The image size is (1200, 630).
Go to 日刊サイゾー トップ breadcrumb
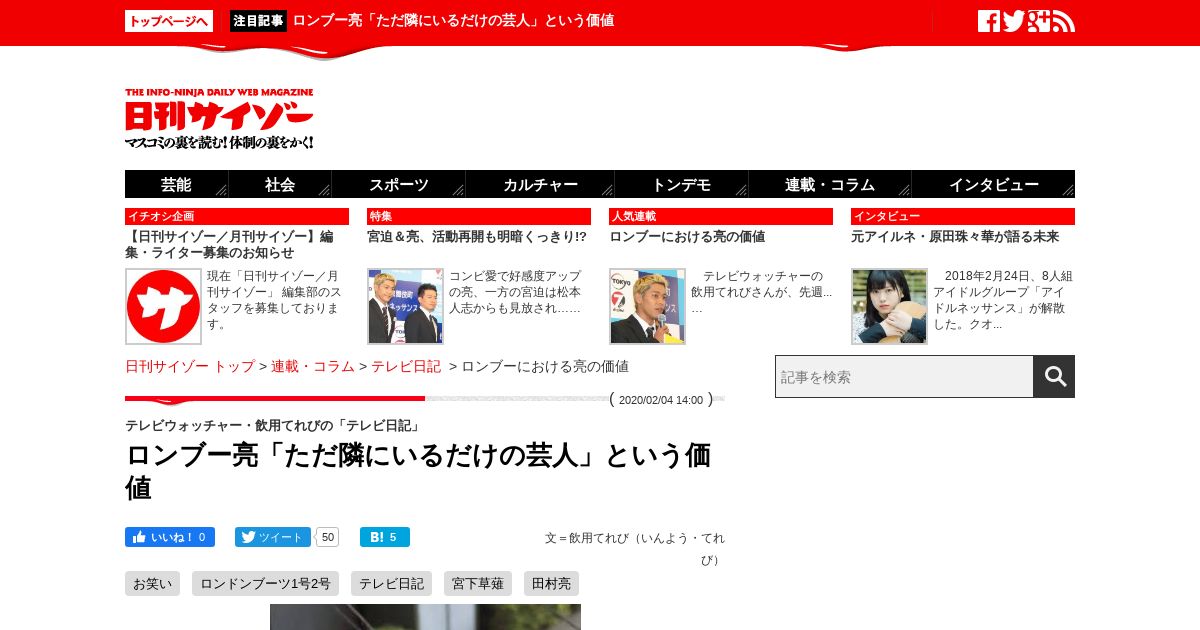pos(190,367)
